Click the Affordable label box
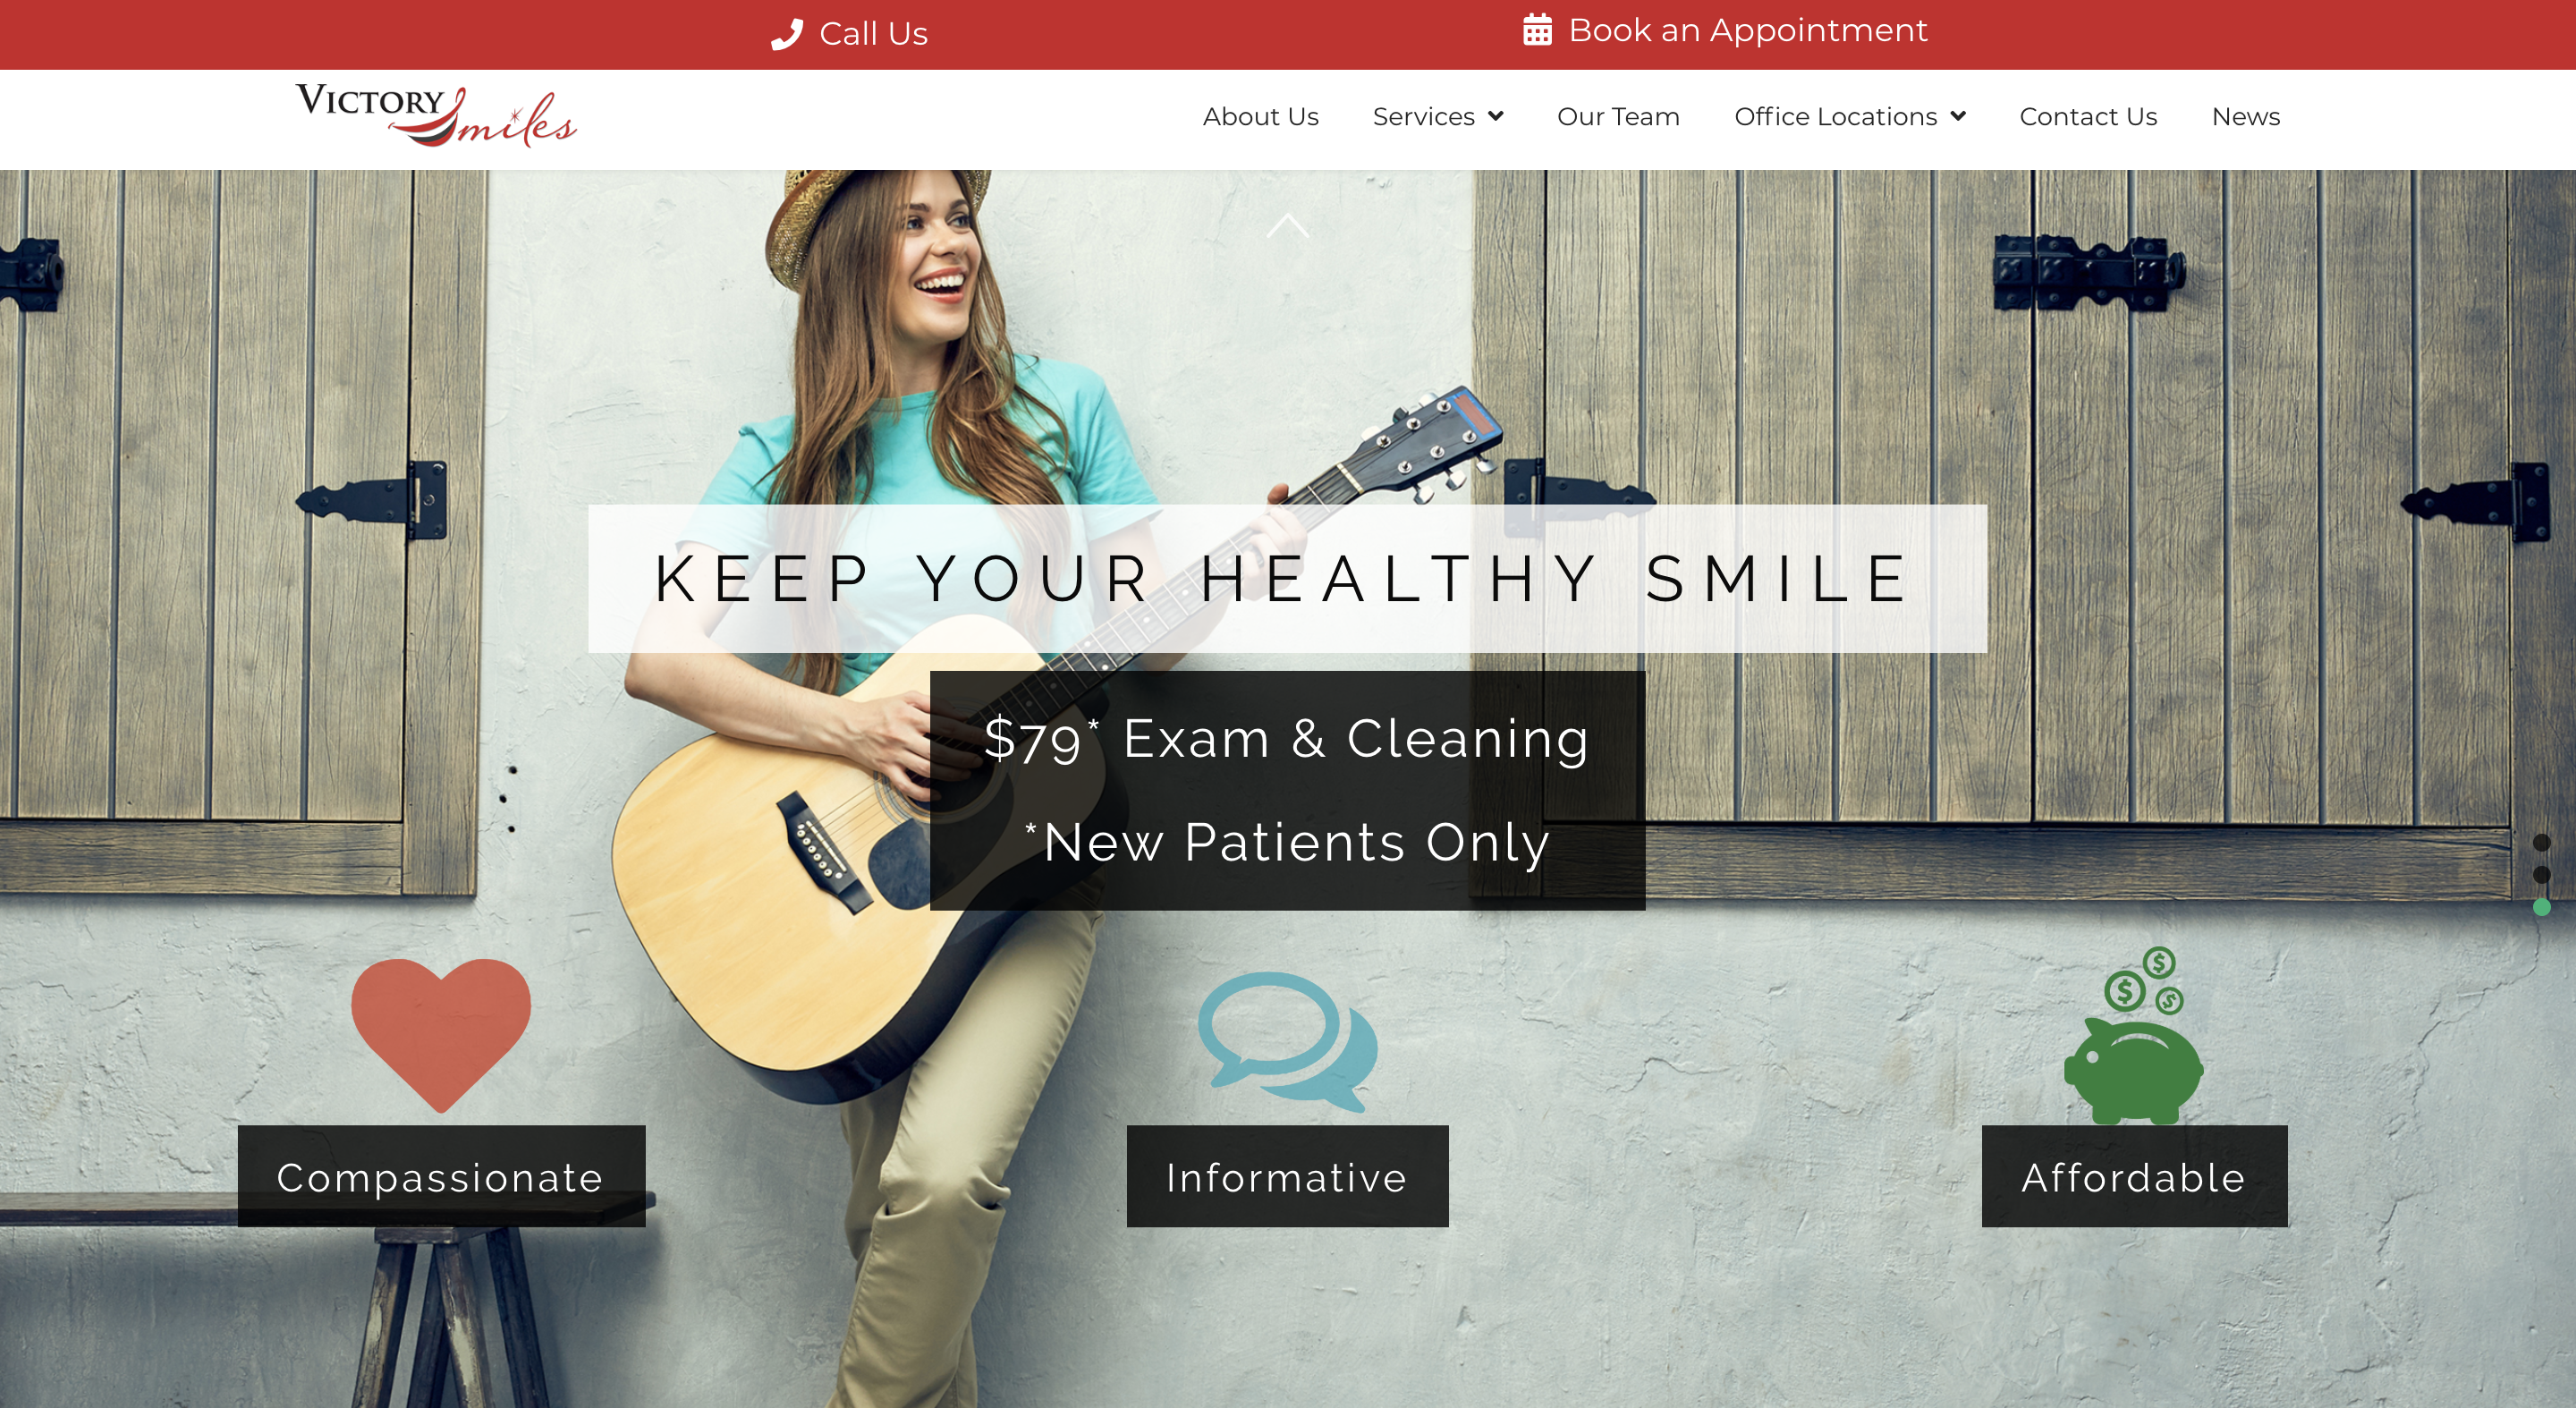The height and width of the screenshot is (1408, 2576). click(2134, 1176)
